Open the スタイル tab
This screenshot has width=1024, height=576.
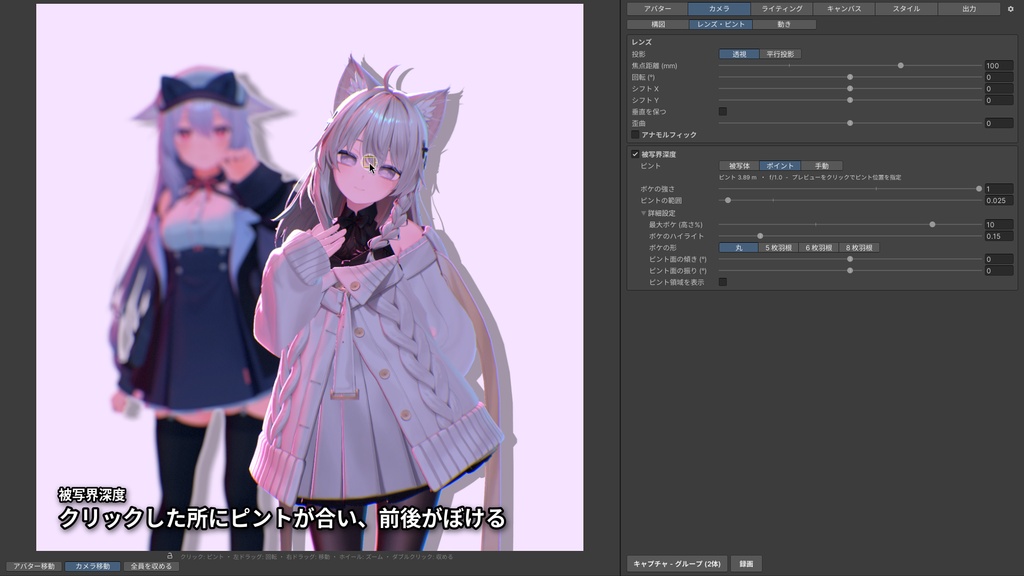(906, 9)
